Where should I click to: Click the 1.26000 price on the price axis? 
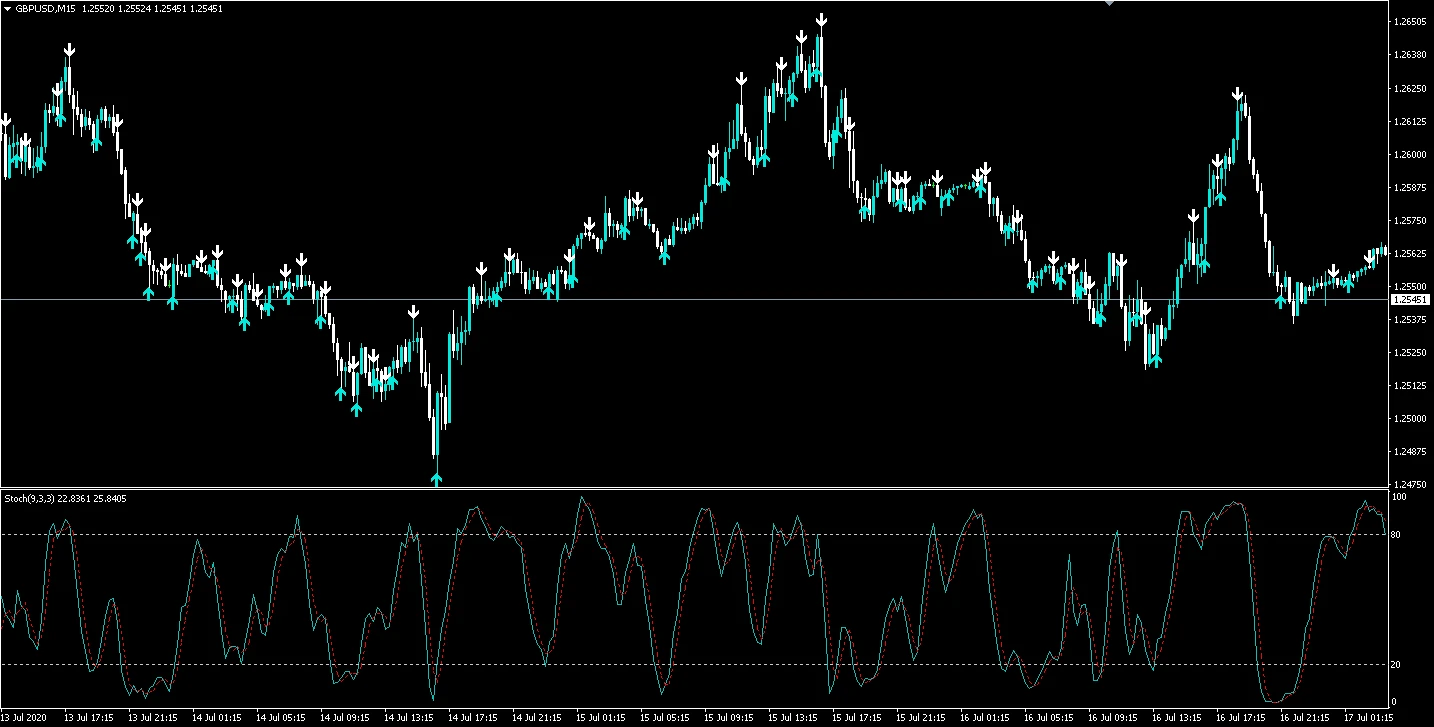tap(1410, 155)
